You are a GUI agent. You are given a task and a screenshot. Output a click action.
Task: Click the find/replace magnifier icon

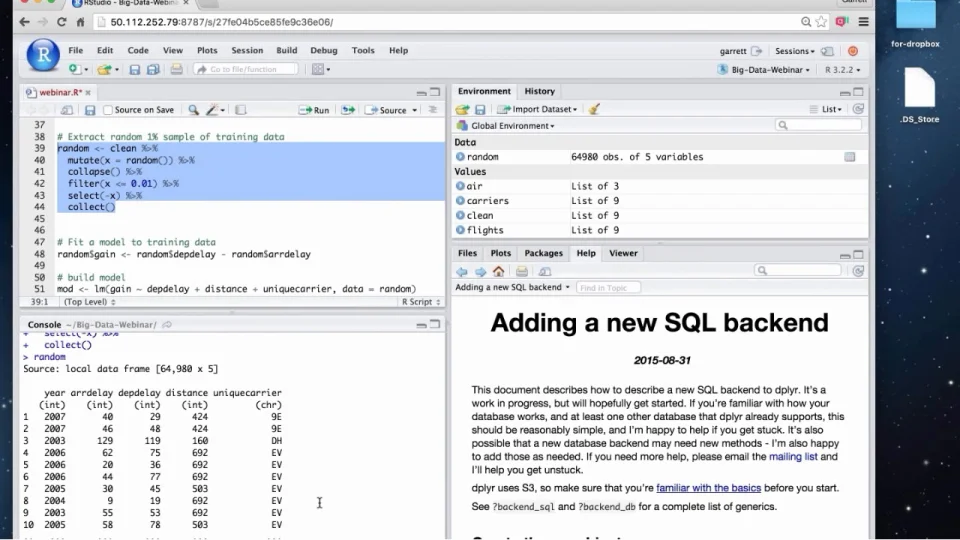coord(193,110)
